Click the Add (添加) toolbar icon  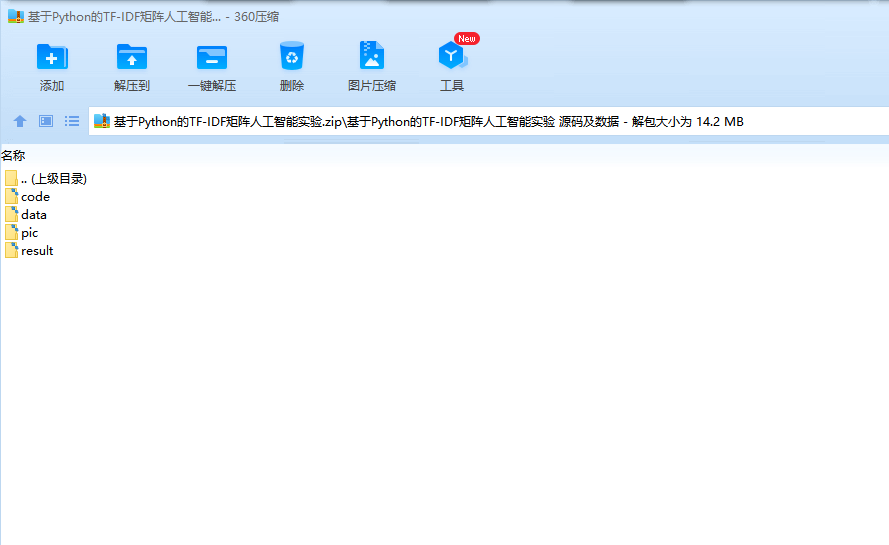52,57
